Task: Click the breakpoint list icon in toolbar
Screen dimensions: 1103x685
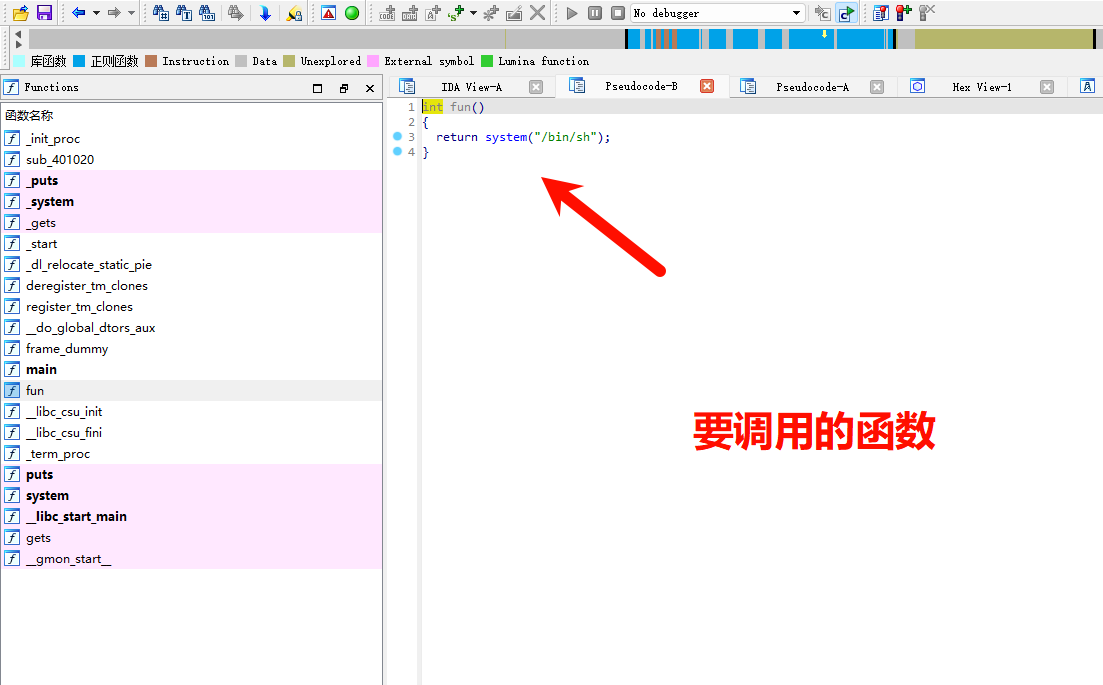Action: (x=880, y=13)
